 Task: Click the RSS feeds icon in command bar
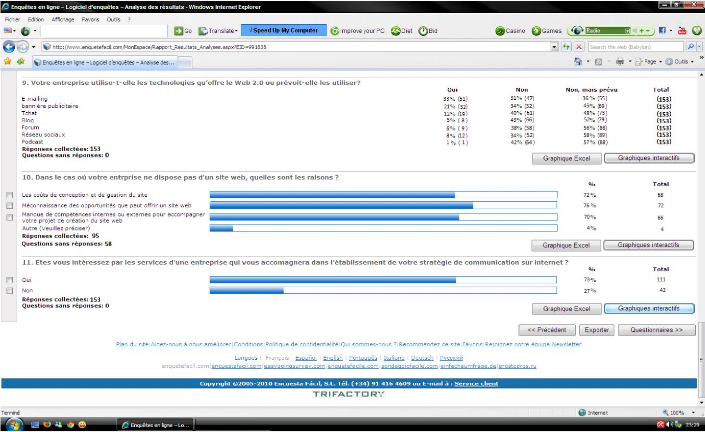pos(598,62)
